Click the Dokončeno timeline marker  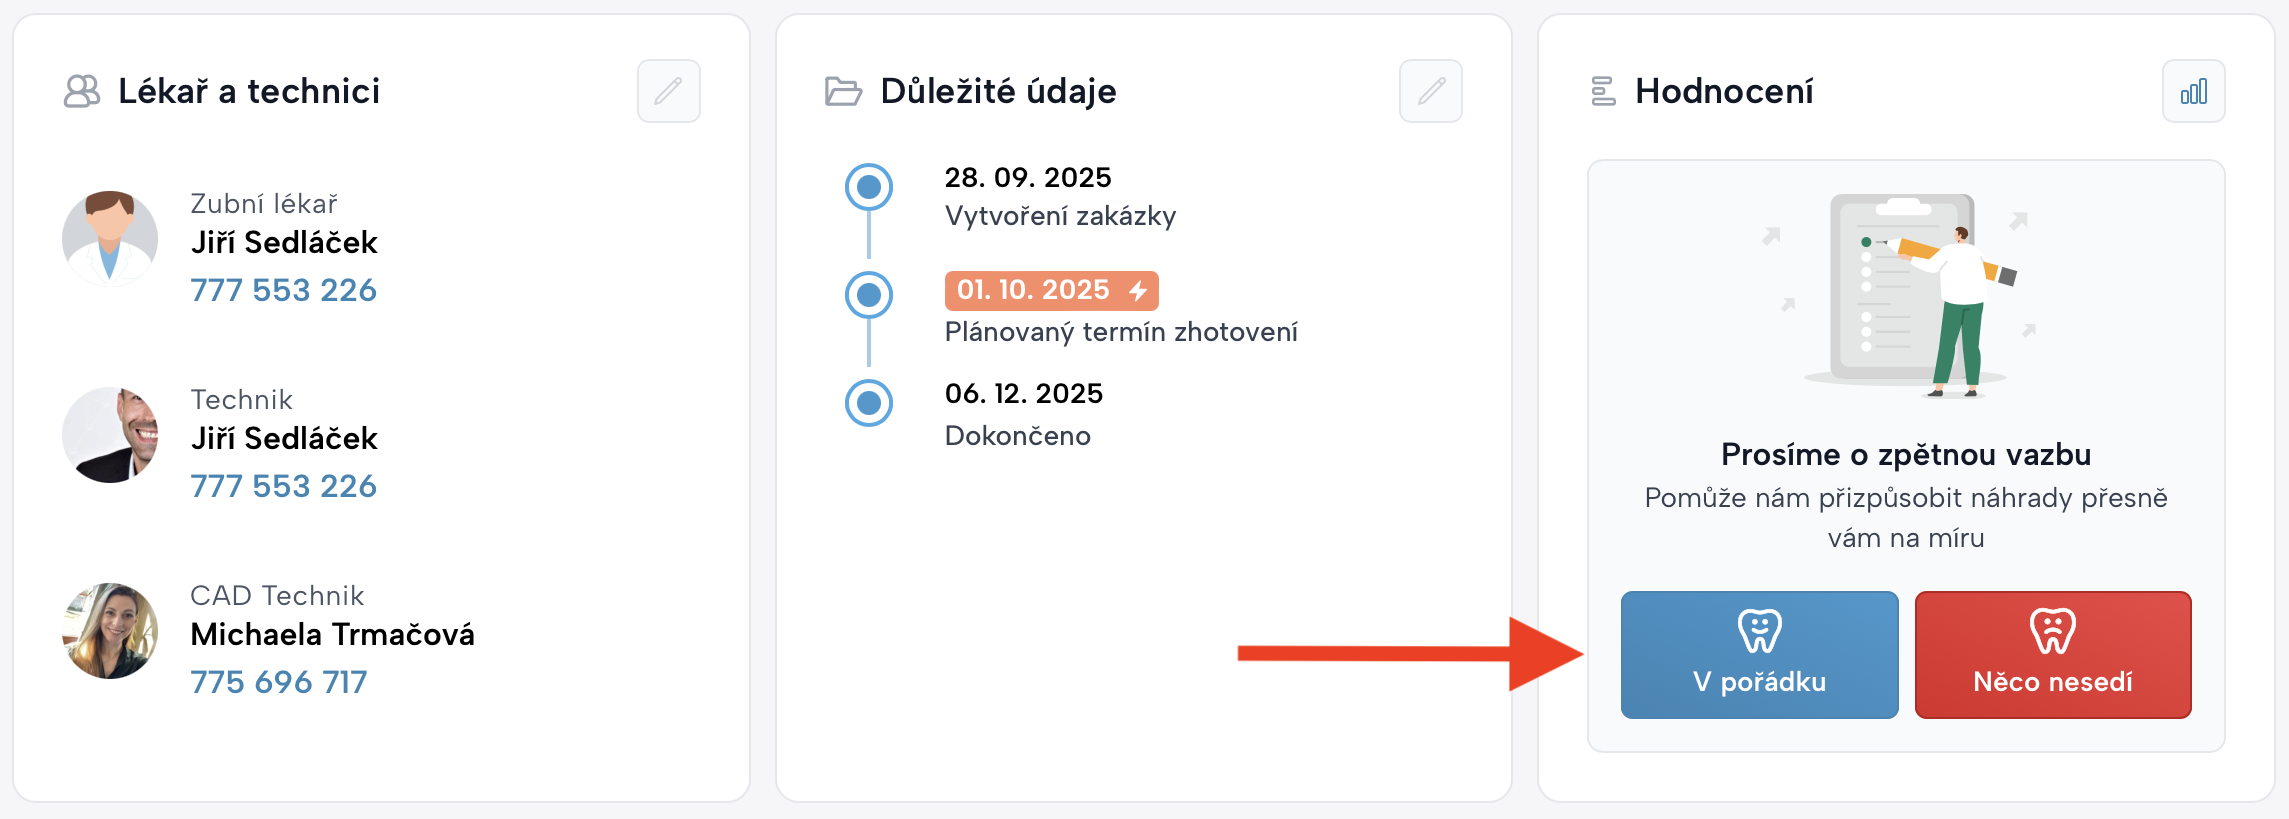click(x=869, y=403)
